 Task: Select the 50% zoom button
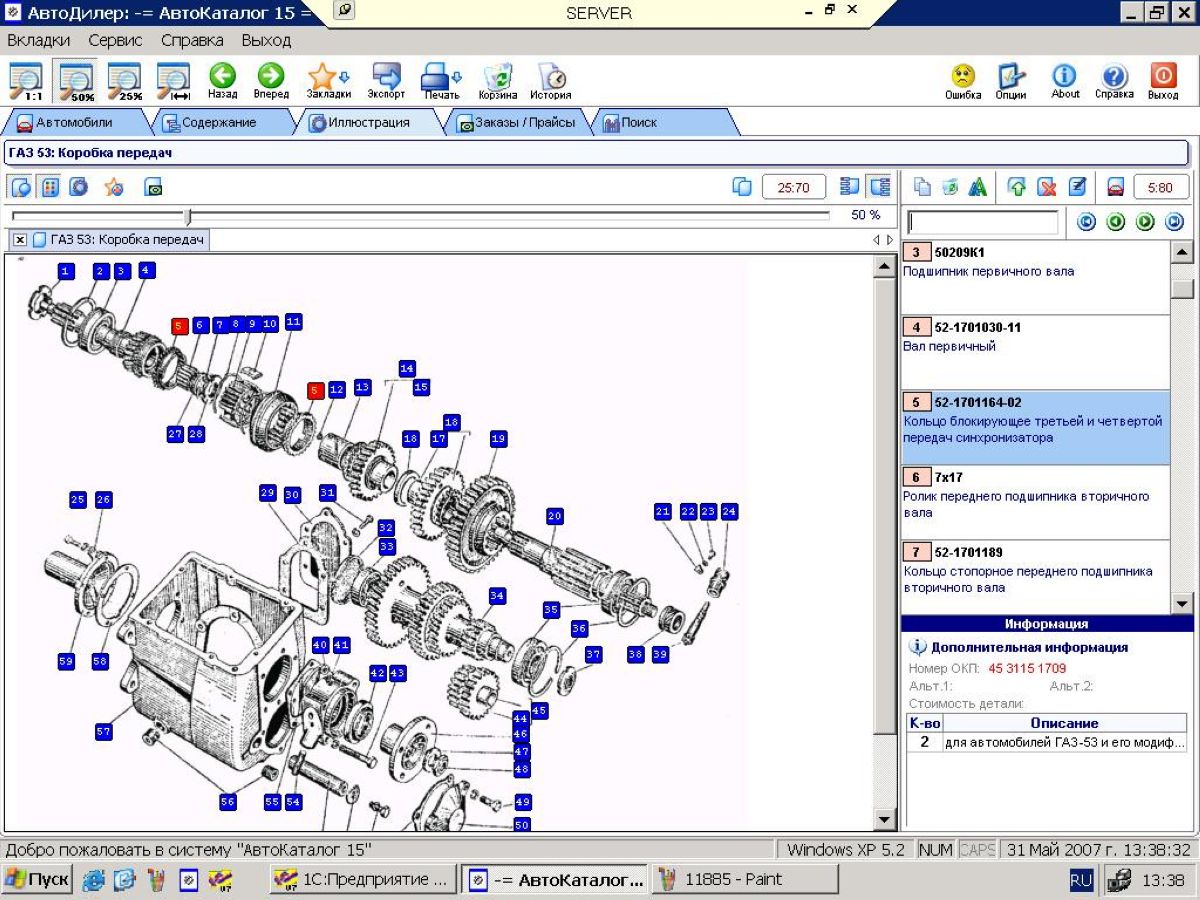[x=77, y=81]
